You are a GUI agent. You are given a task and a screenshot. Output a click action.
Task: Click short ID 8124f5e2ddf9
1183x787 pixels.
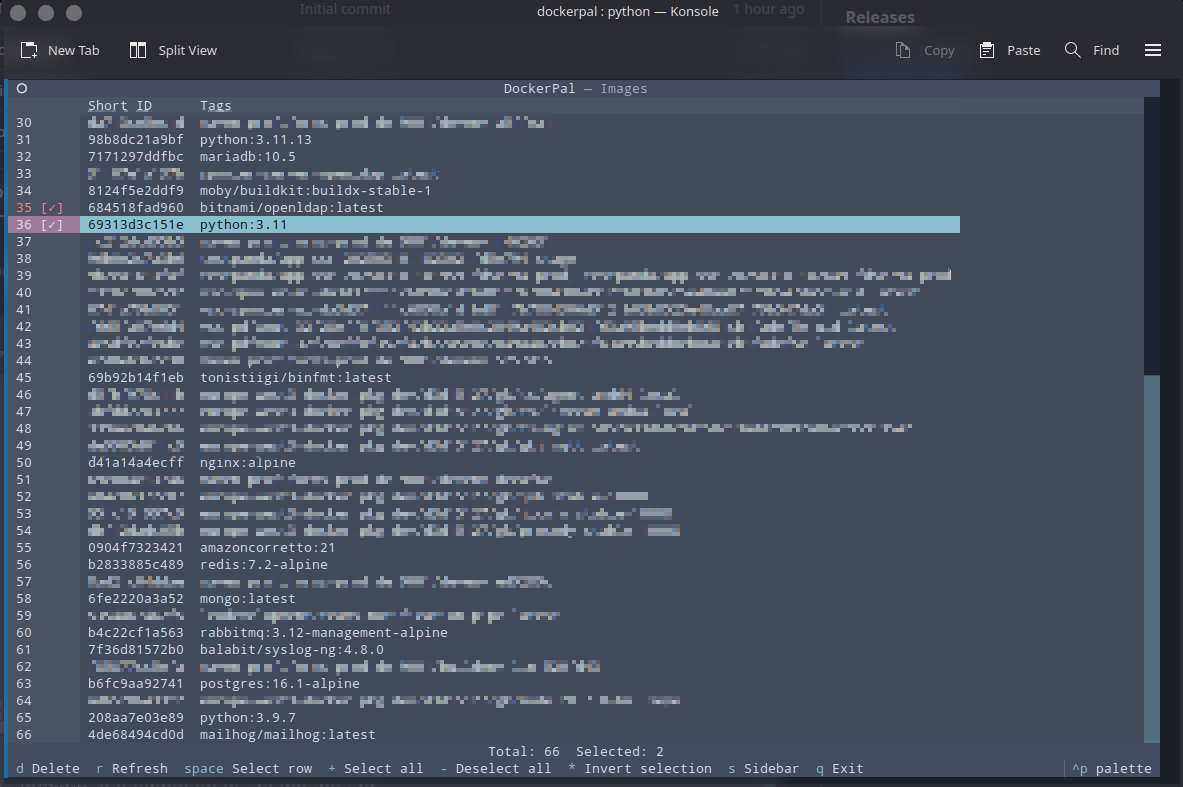click(136, 191)
